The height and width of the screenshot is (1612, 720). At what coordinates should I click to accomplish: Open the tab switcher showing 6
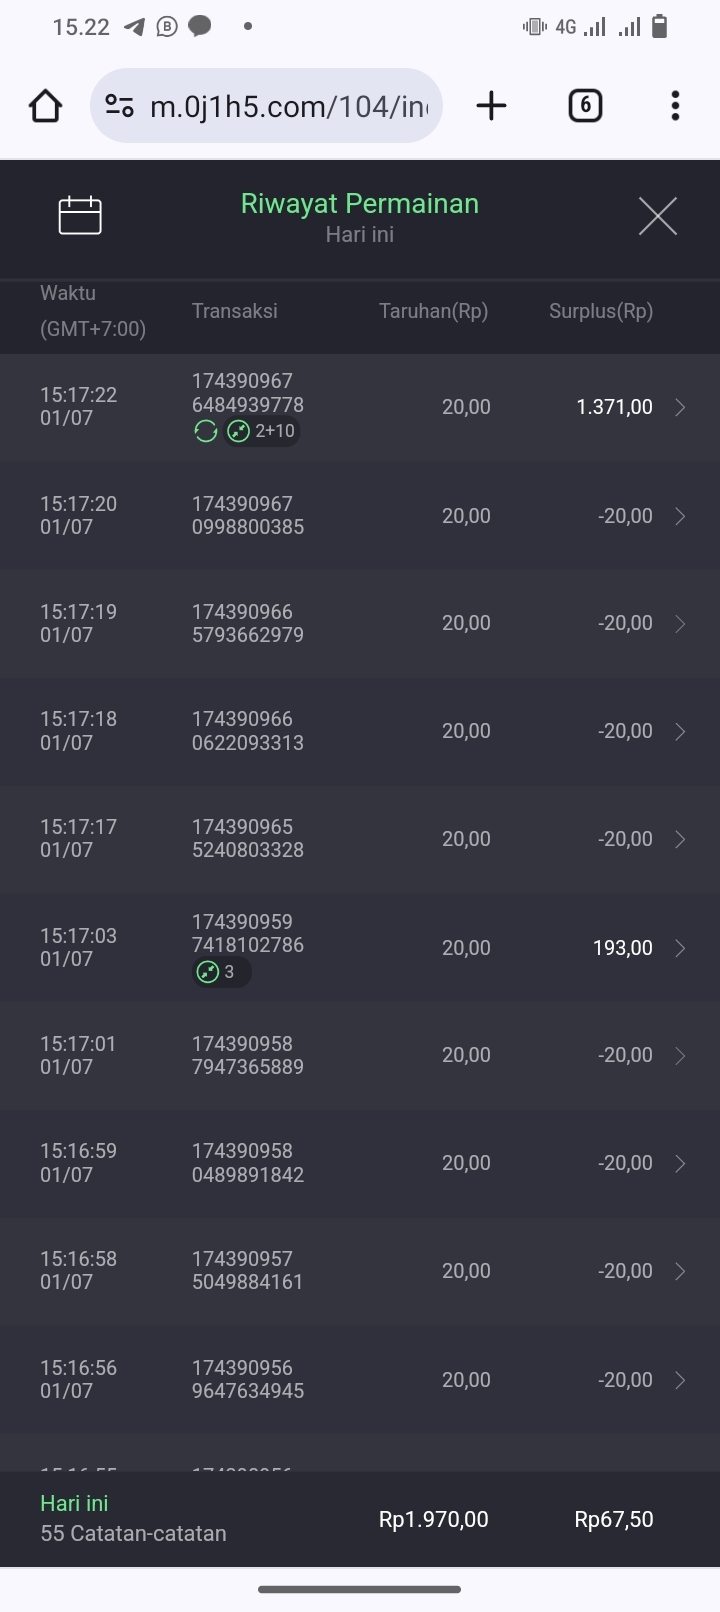[x=585, y=106]
